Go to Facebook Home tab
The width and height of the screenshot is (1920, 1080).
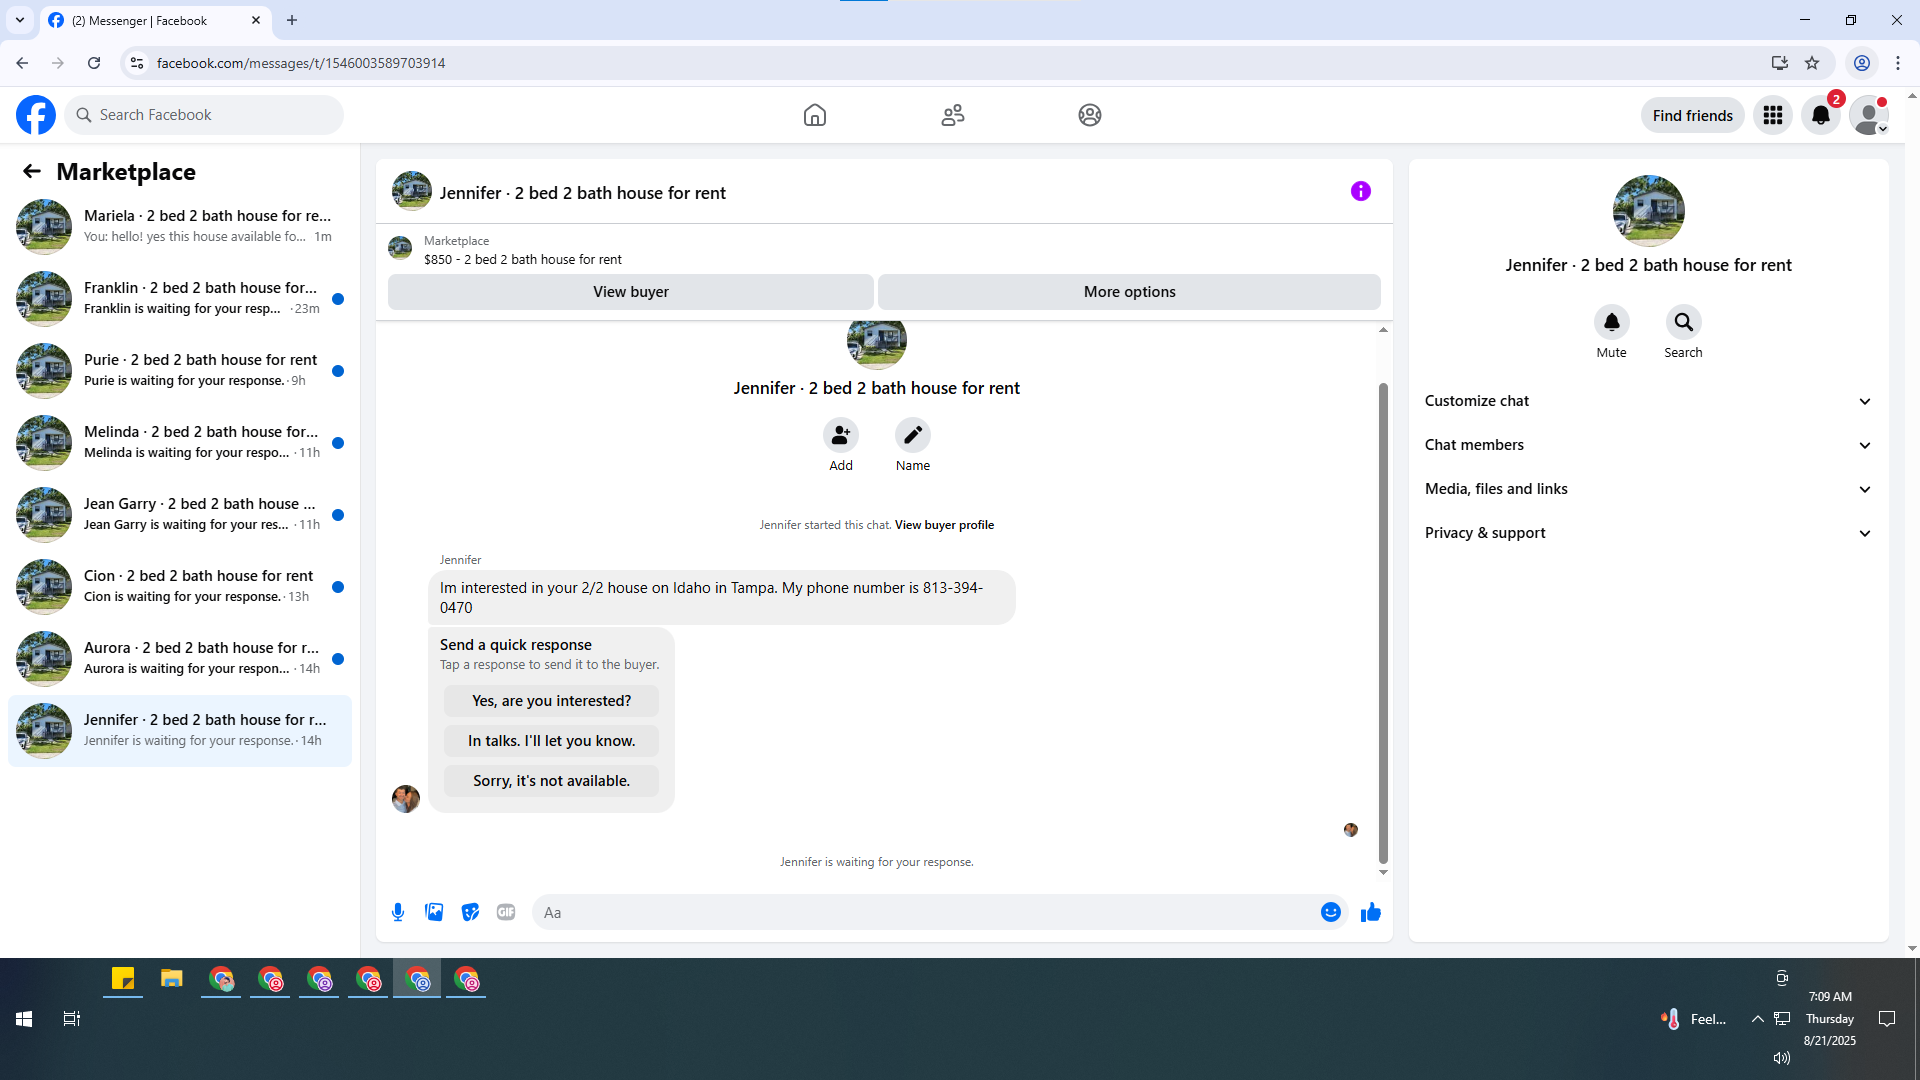tap(815, 115)
